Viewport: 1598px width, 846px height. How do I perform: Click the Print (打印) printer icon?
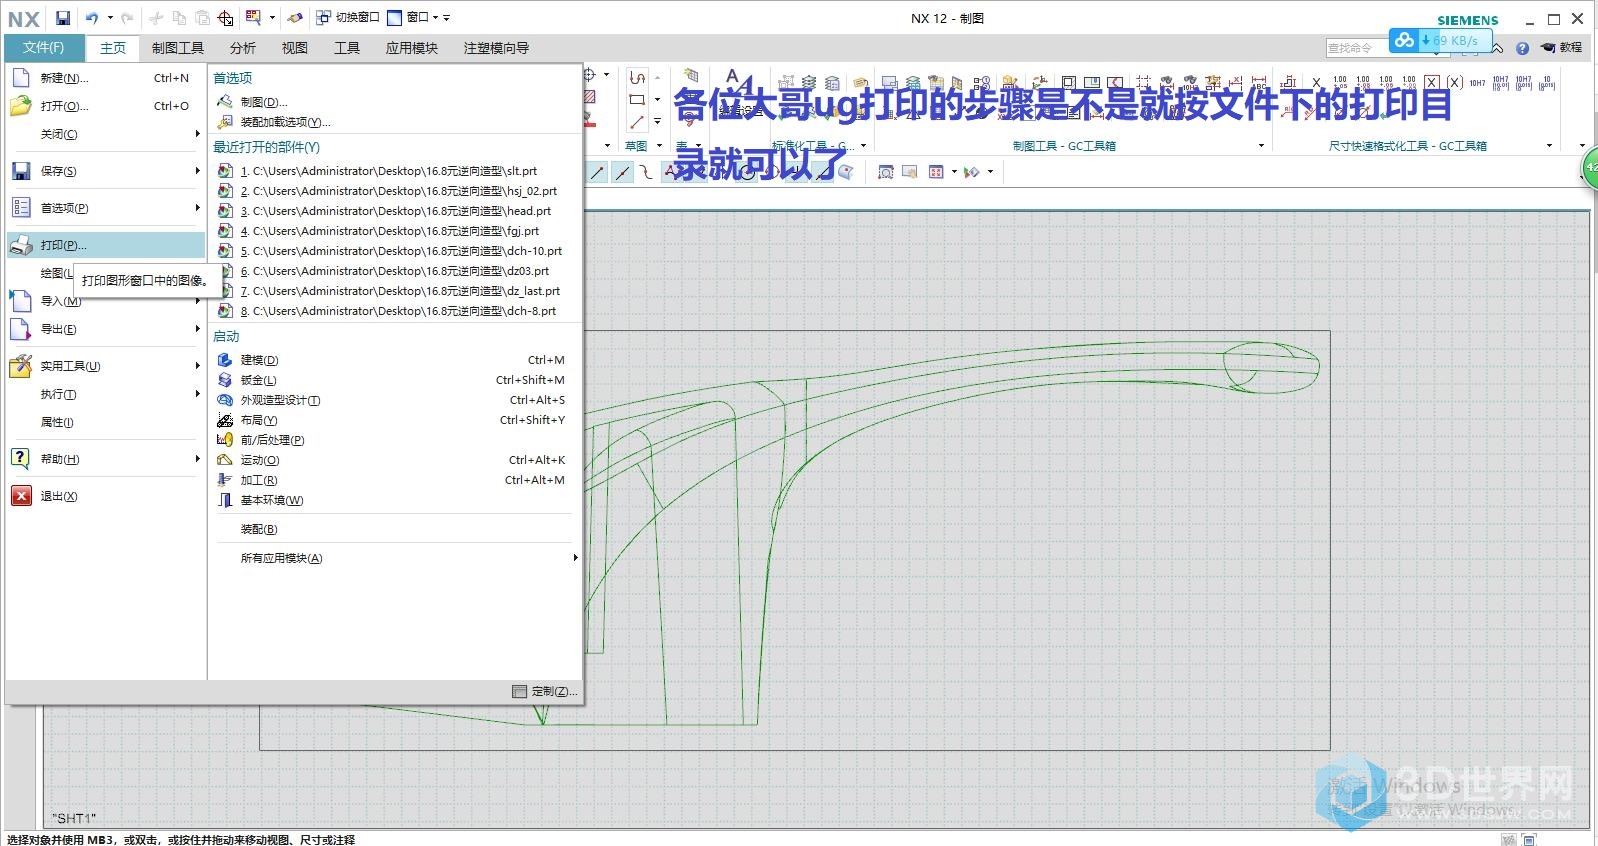click(21, 245)
